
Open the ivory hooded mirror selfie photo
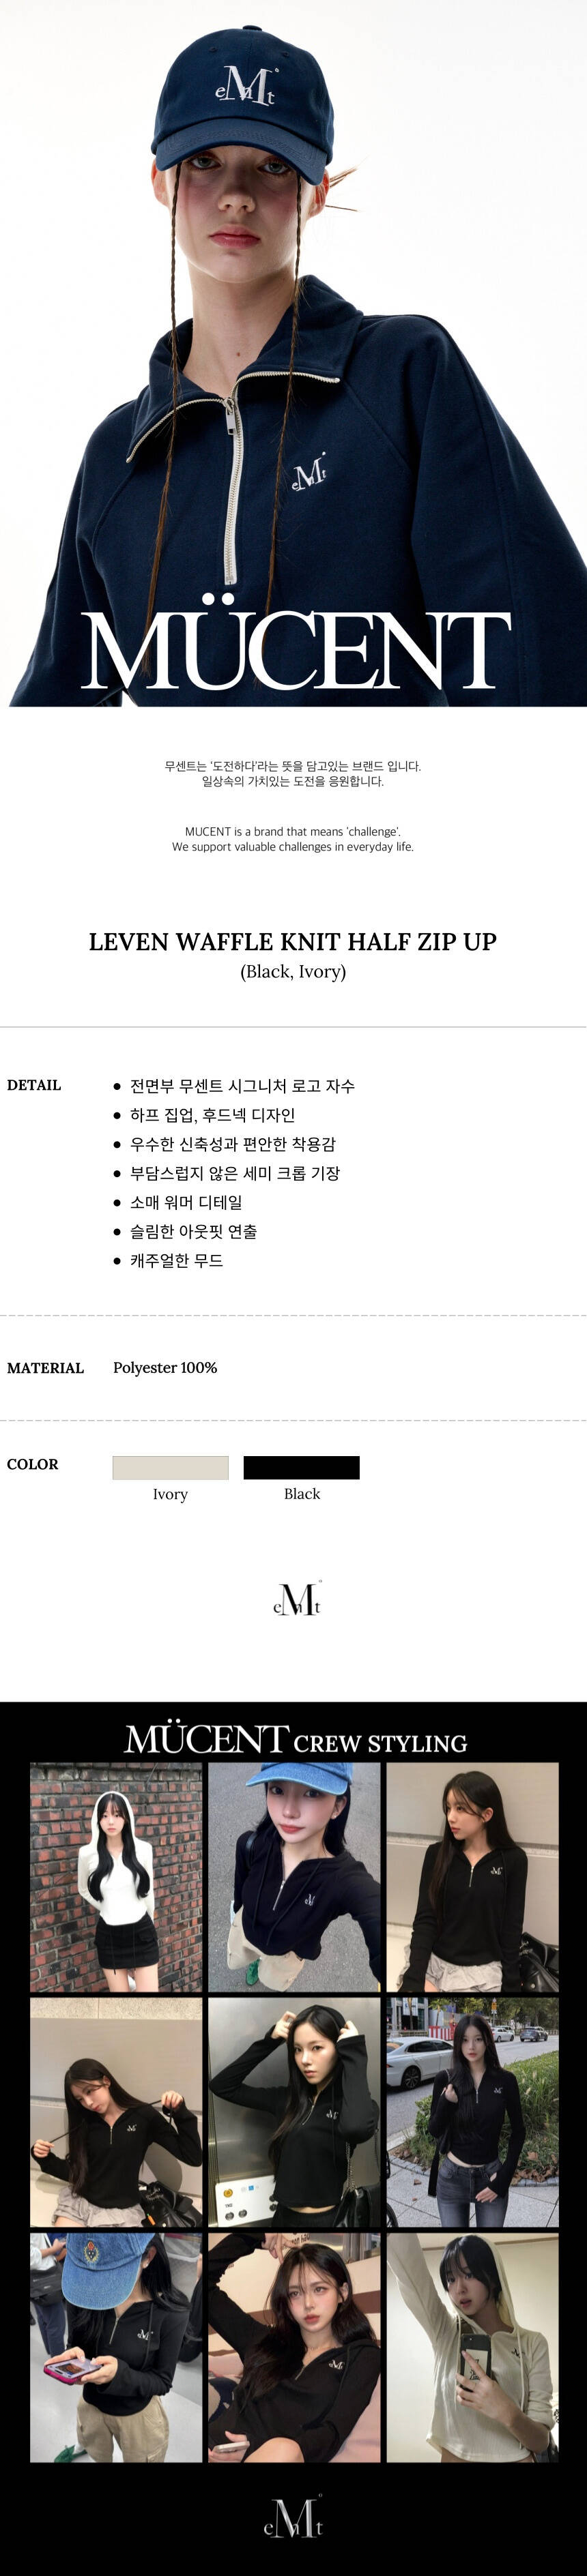pos(472,2347)
